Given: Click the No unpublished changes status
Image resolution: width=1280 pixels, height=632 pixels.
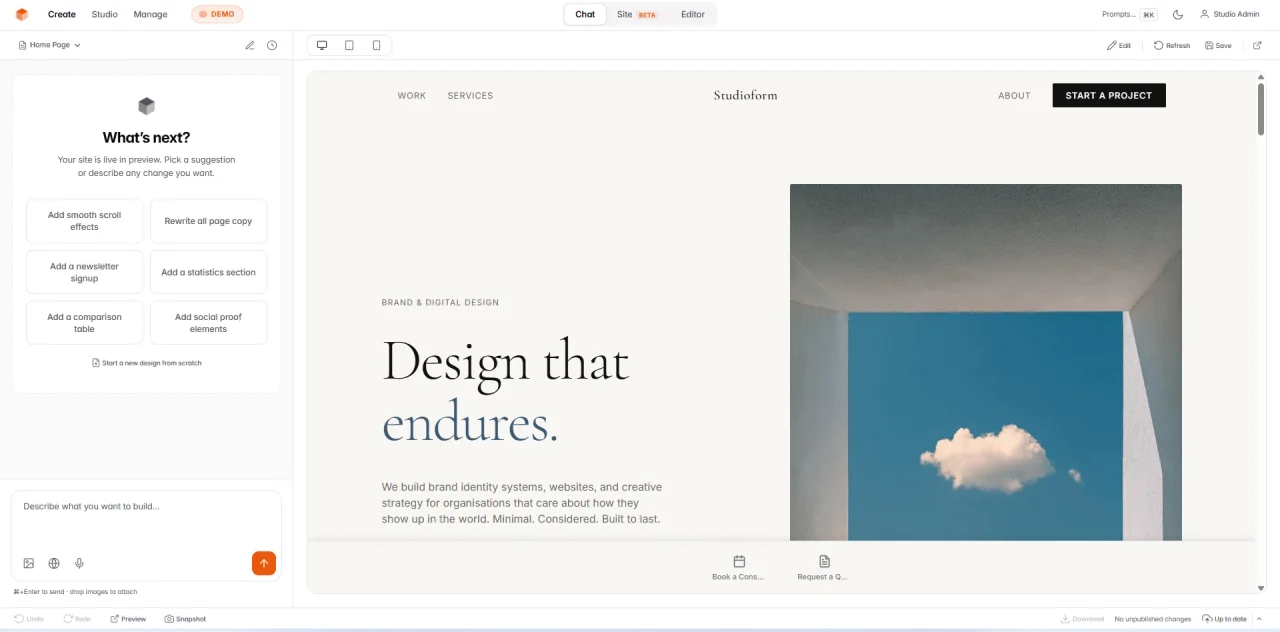Looking at the screenshot, I should tap(1152, 619).
